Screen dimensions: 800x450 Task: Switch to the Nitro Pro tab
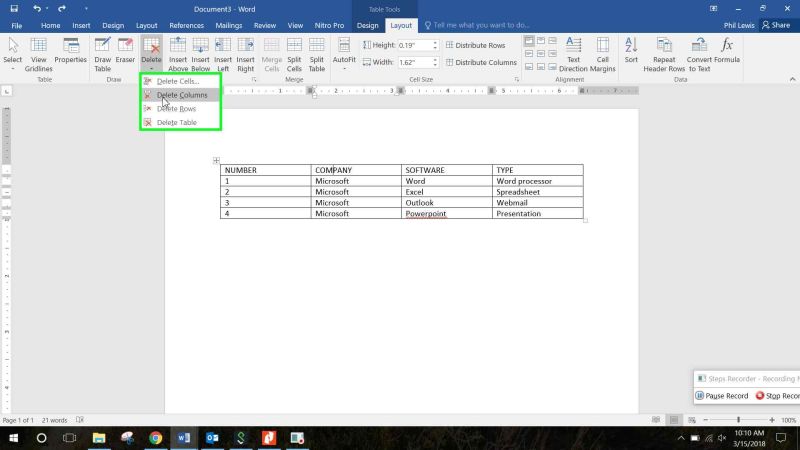(x=330, y=26)
